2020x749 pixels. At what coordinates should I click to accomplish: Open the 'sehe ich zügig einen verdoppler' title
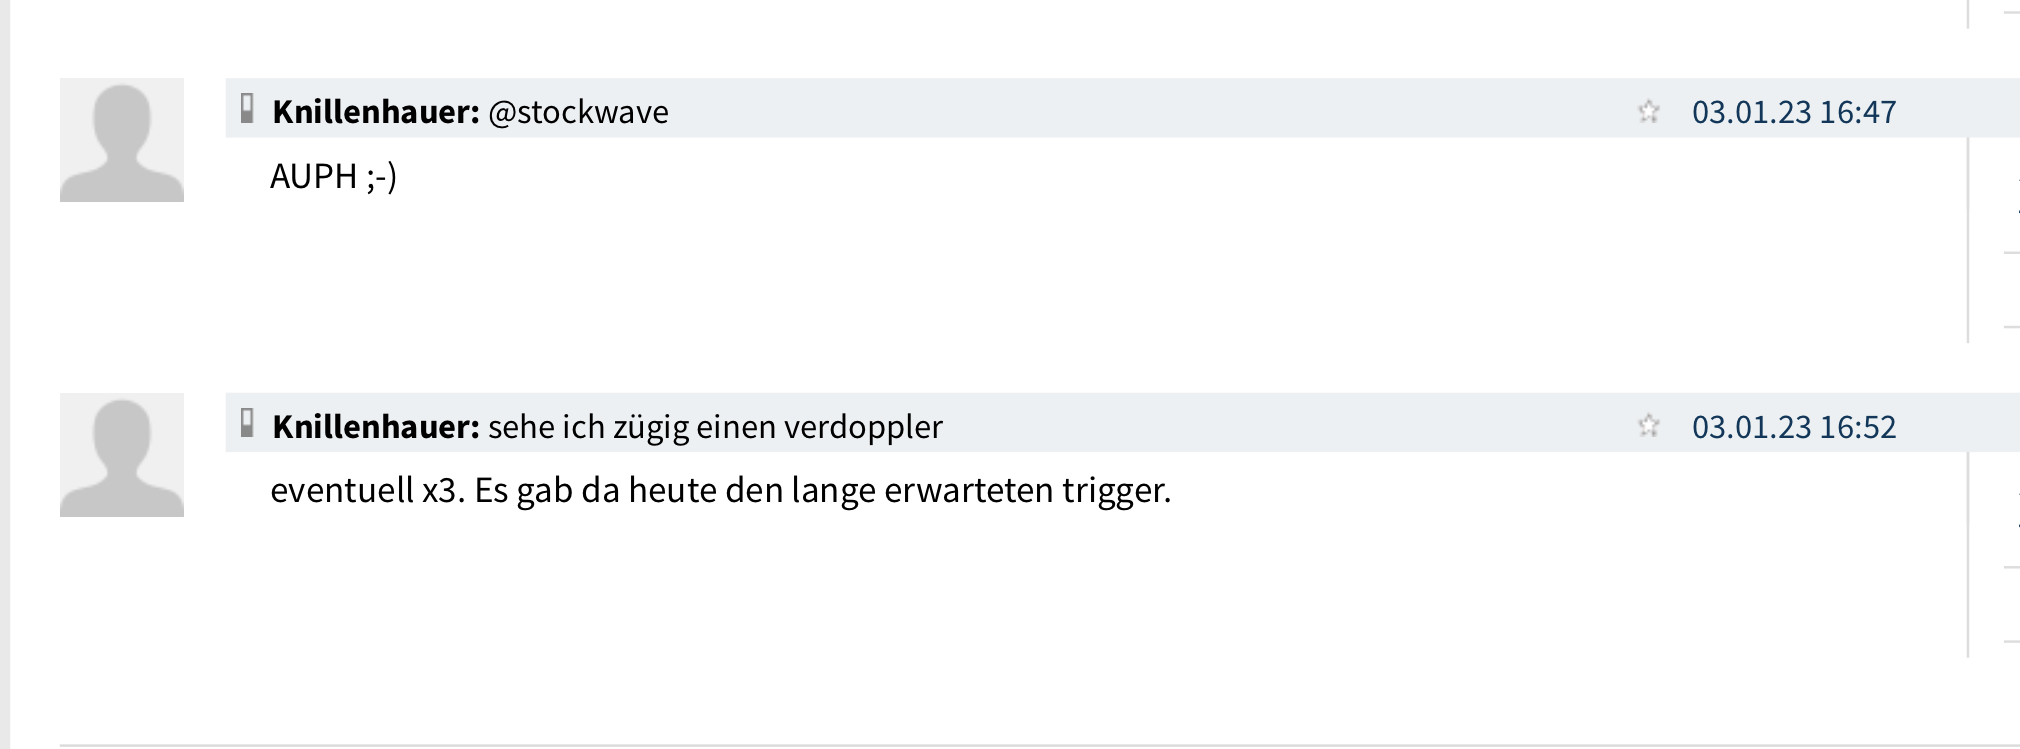715,427
